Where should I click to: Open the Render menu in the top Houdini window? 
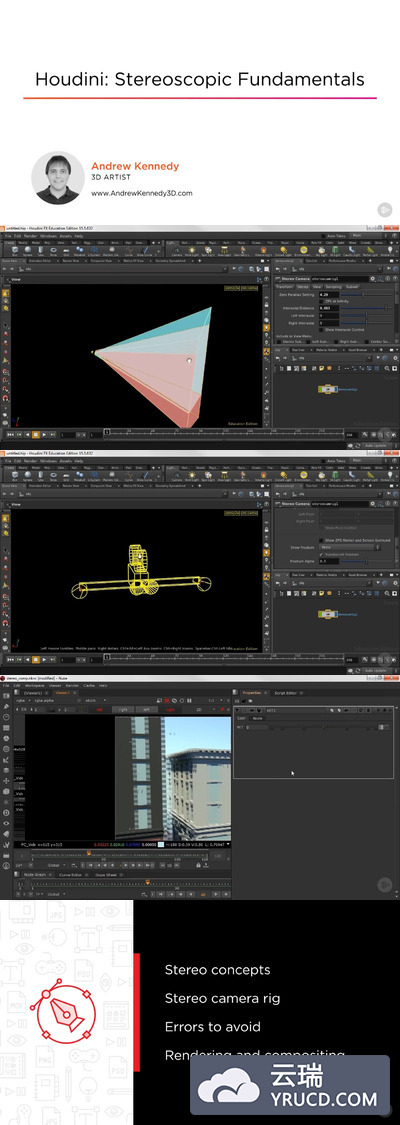[29, 235]
